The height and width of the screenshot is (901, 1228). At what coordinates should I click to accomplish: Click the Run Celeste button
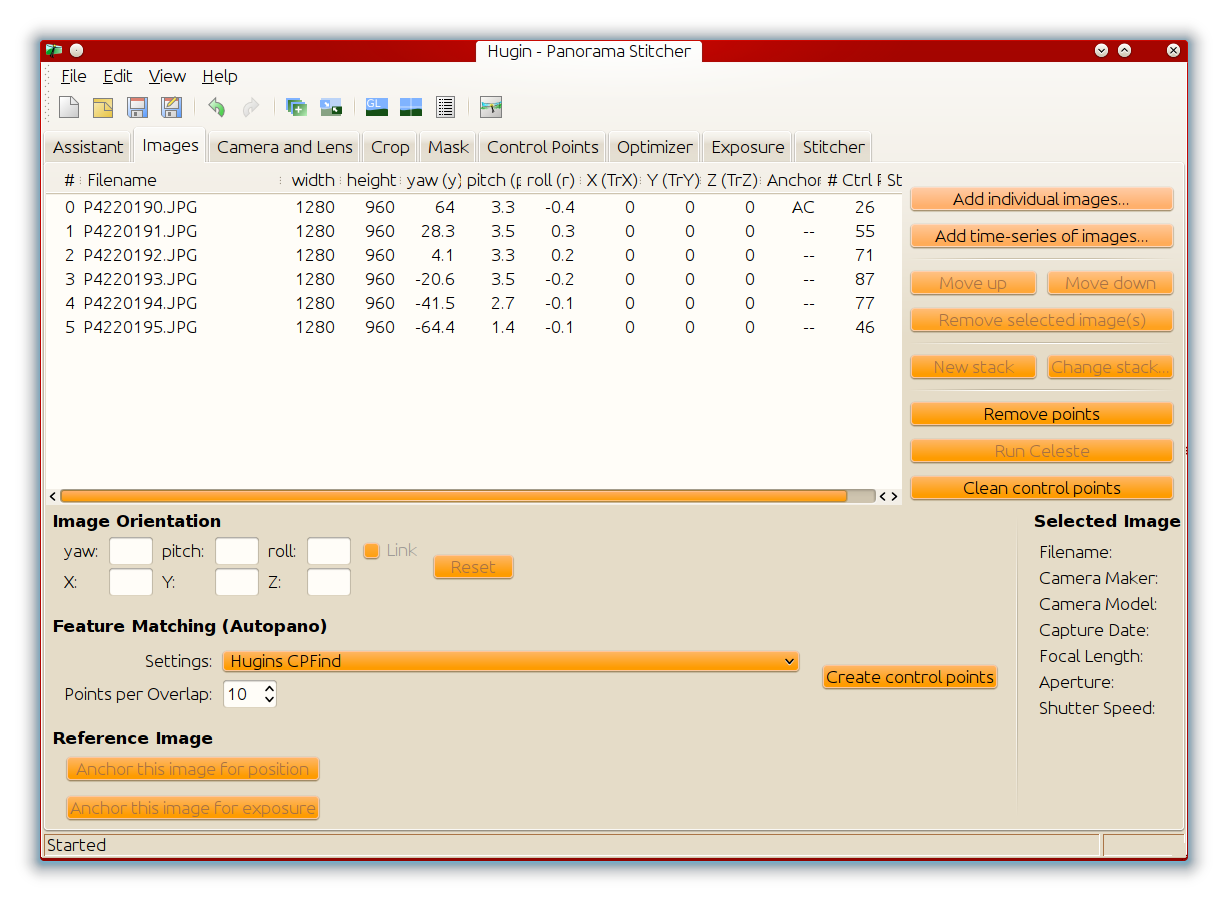pos(1041,451)
